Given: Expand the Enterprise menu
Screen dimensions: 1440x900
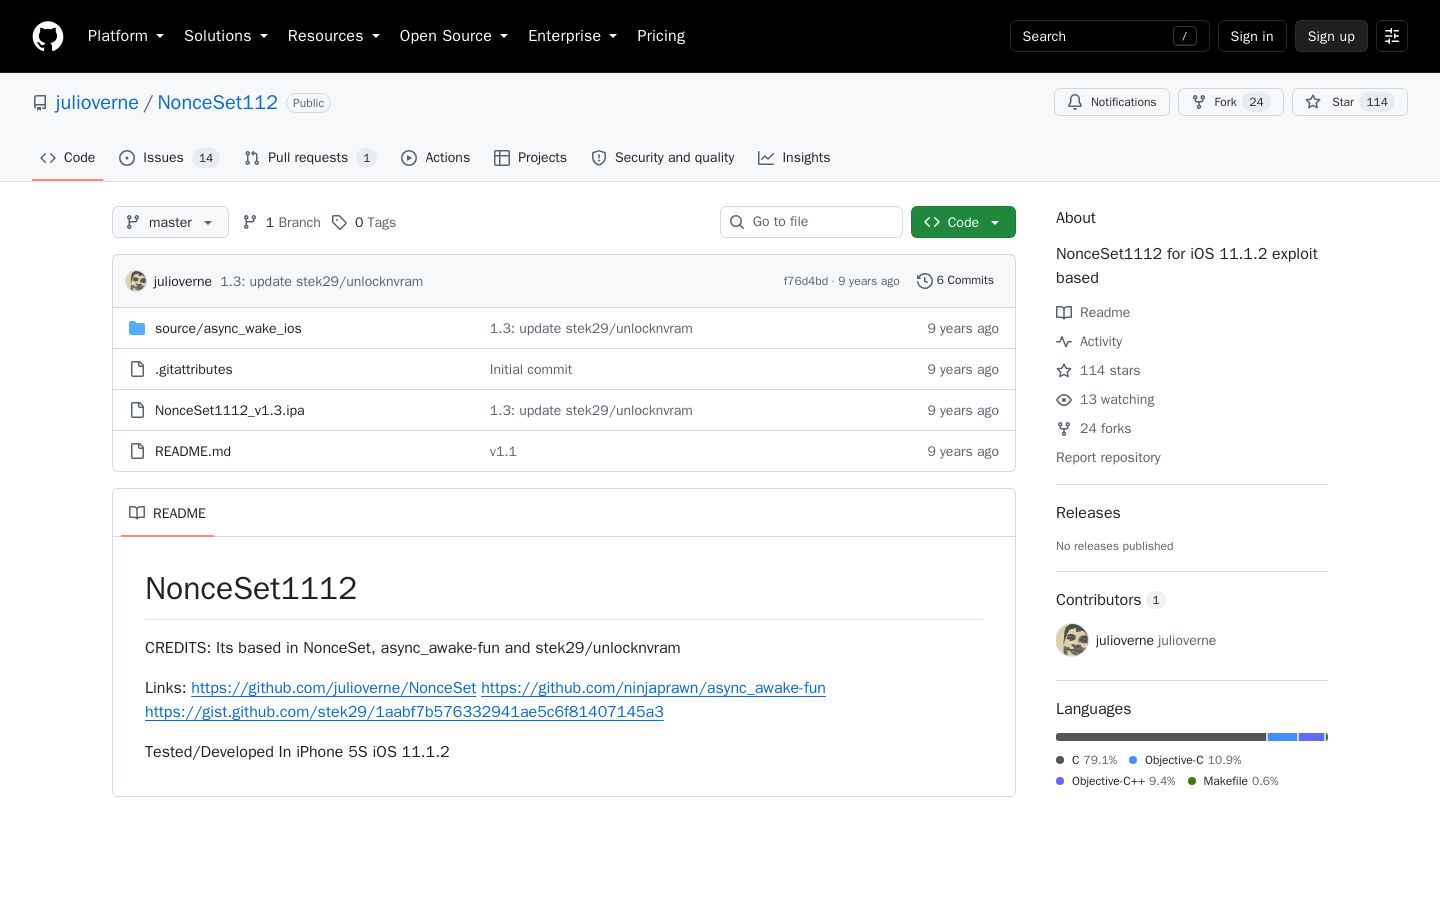Looking at the screenshot, I should (x=573, y=36).
